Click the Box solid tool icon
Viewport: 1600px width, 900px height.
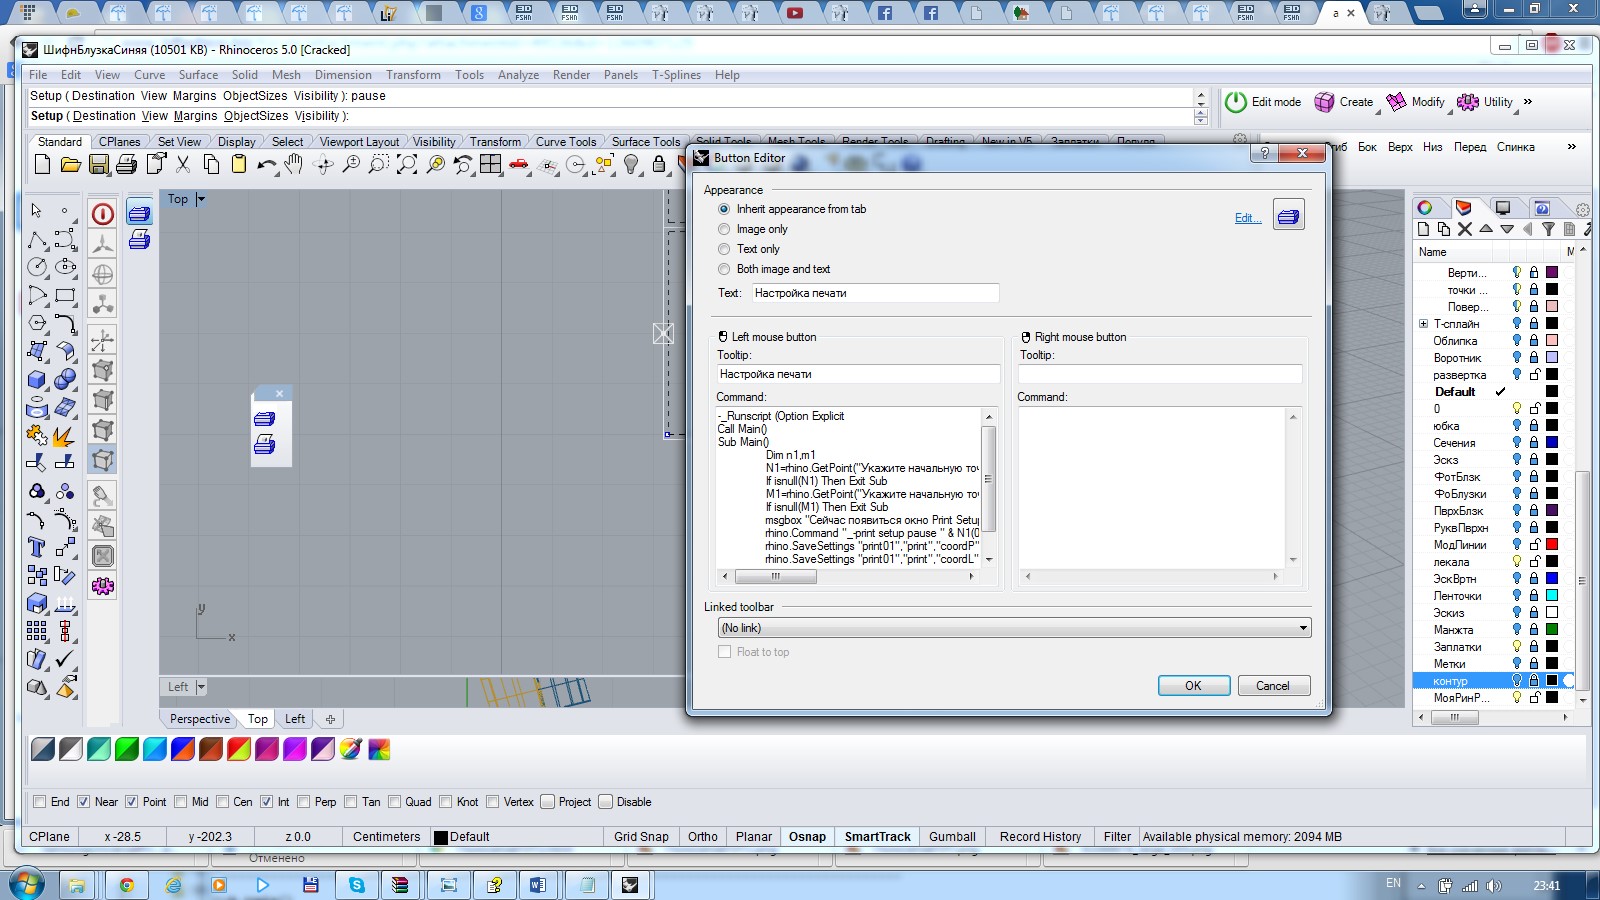(x=37, y=380)
